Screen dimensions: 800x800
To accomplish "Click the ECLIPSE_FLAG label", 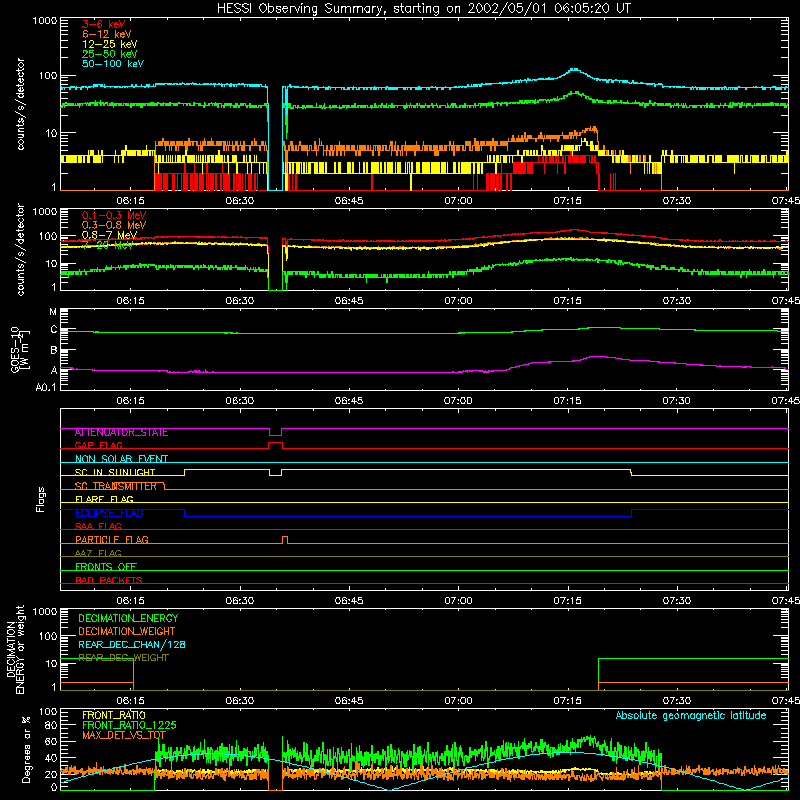I will point(109,513).
